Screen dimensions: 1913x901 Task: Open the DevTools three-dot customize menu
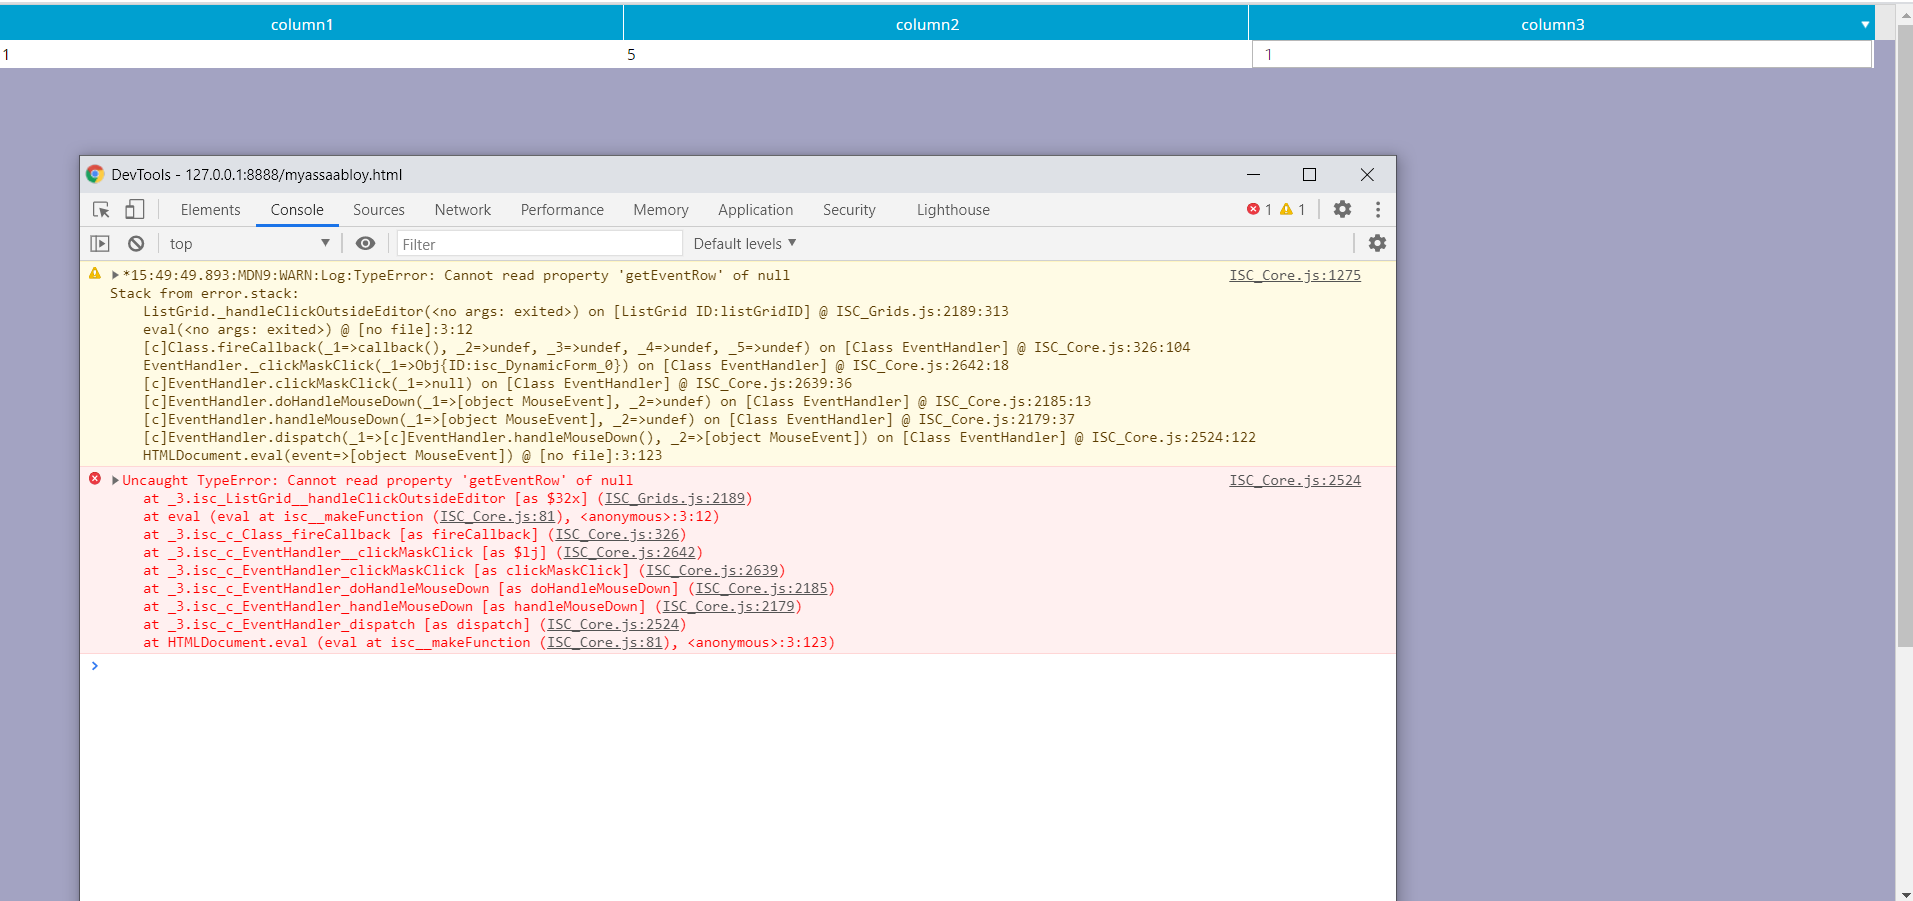(x=1377, y=210)
